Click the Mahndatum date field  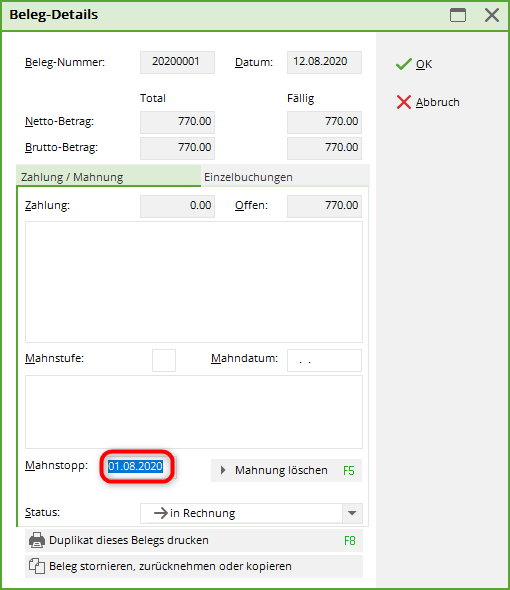324,360
